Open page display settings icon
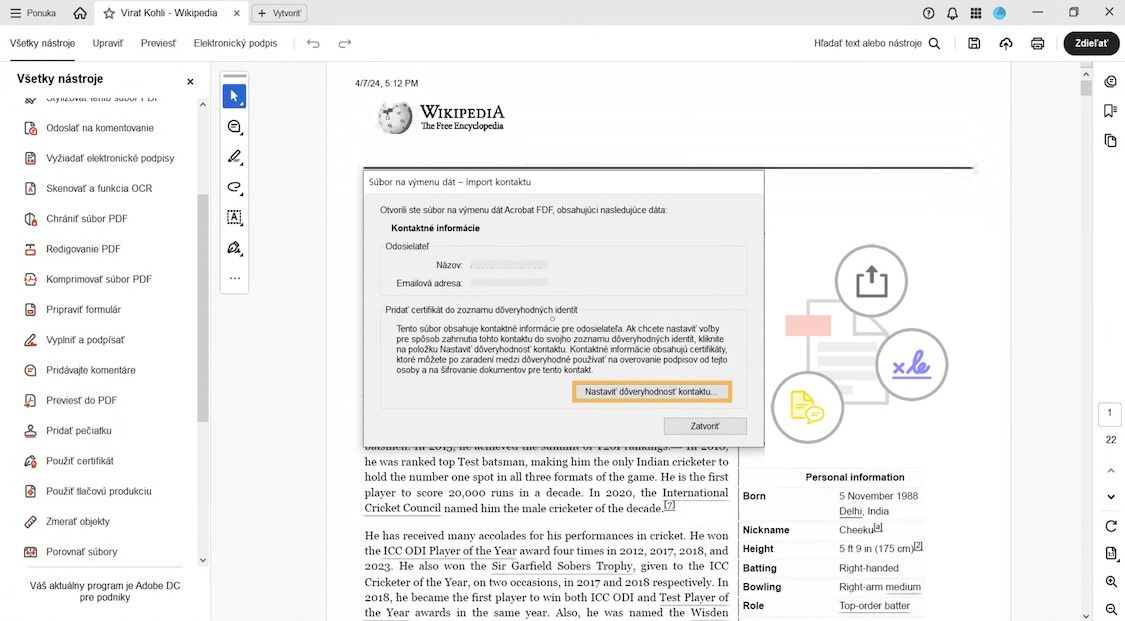1125x621 pixels. [x=1111, y=553]
